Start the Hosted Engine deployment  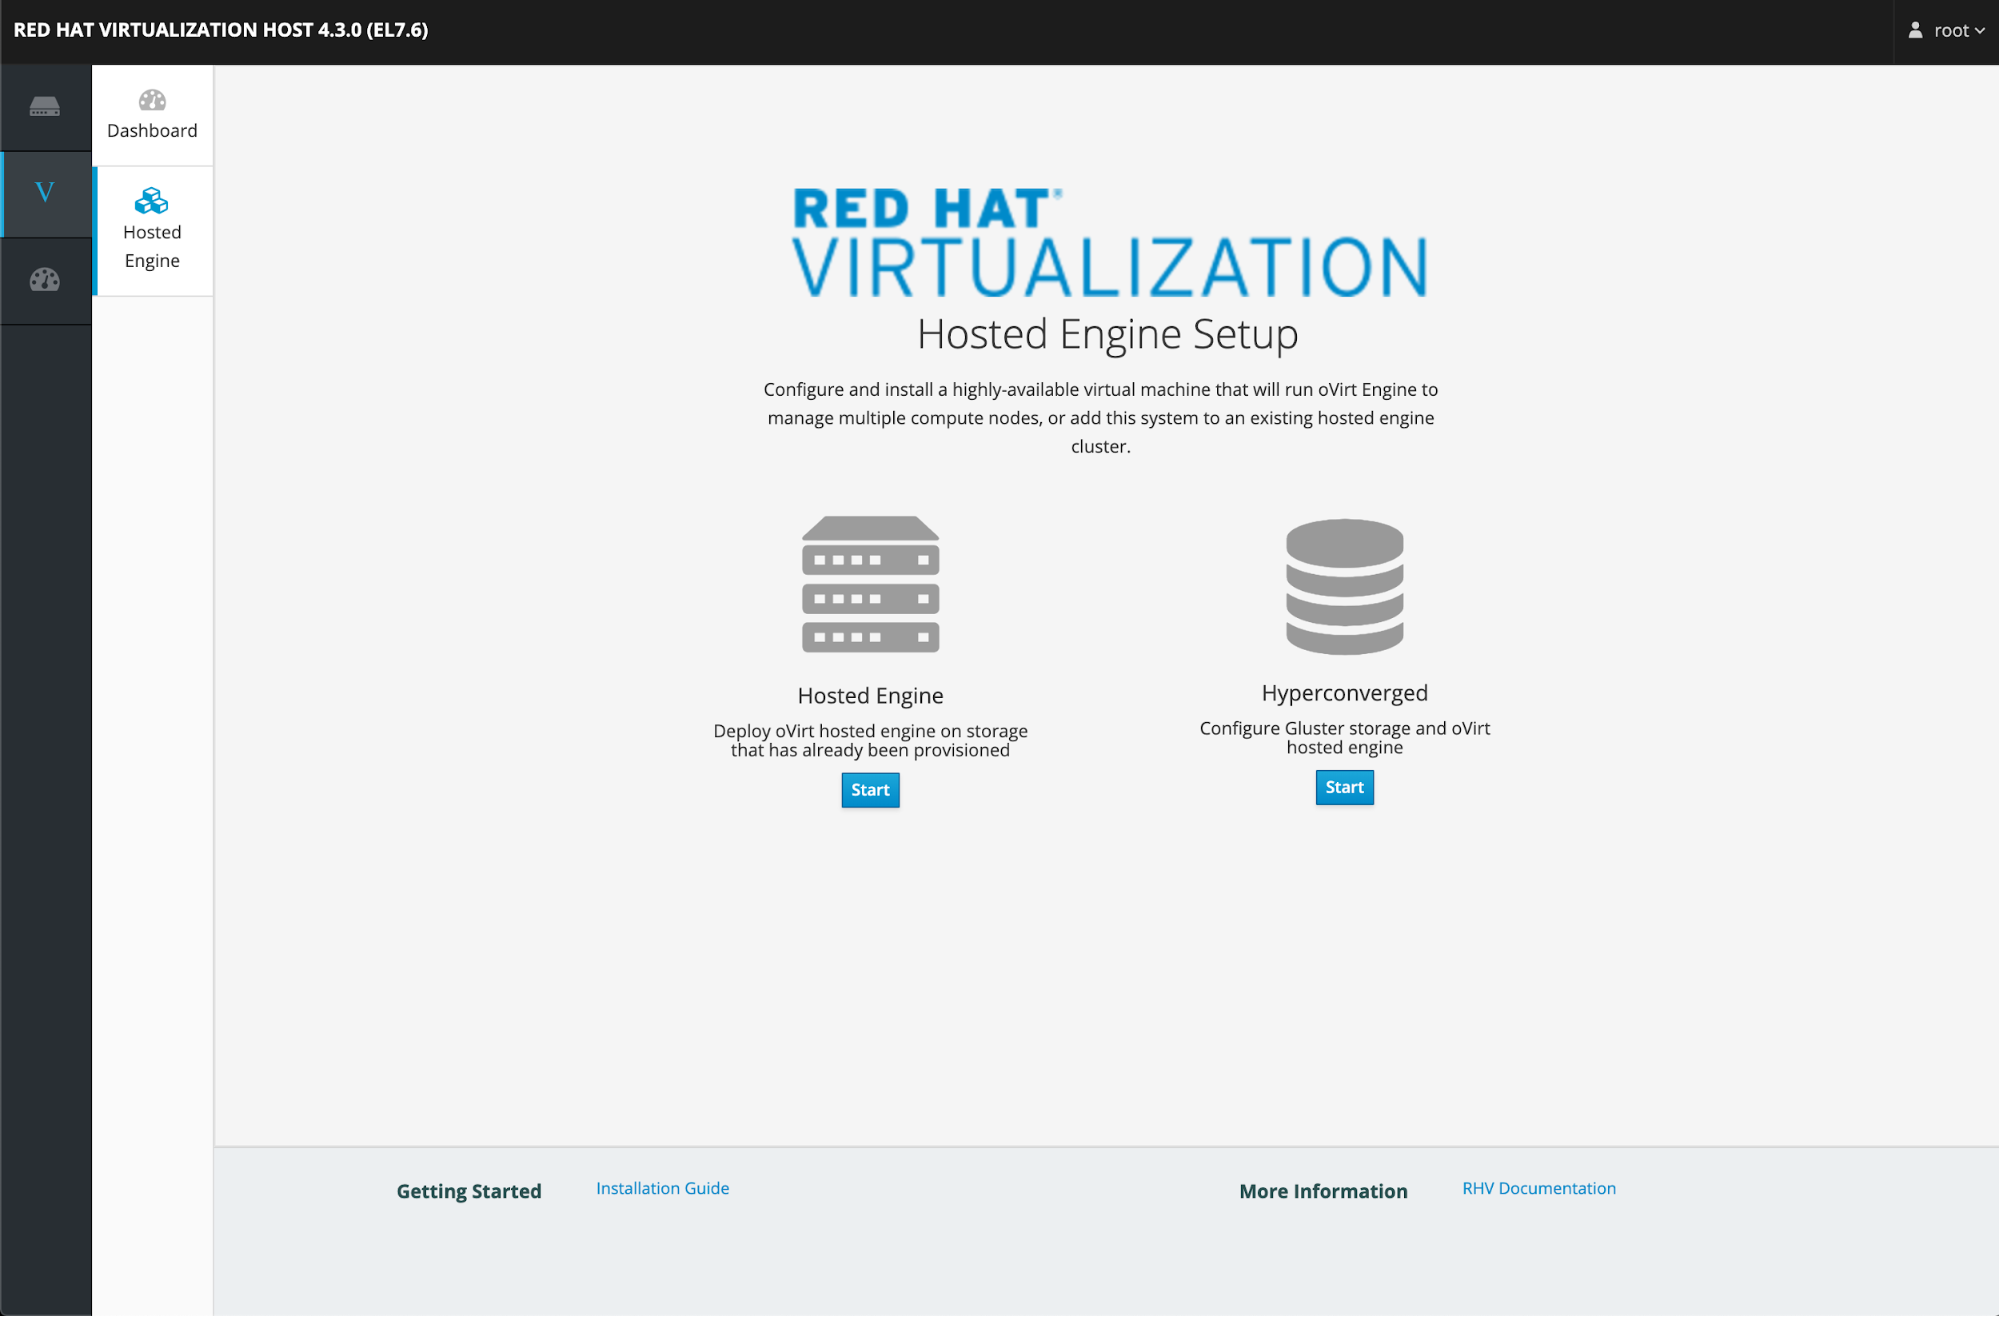[x=870, y=790]
